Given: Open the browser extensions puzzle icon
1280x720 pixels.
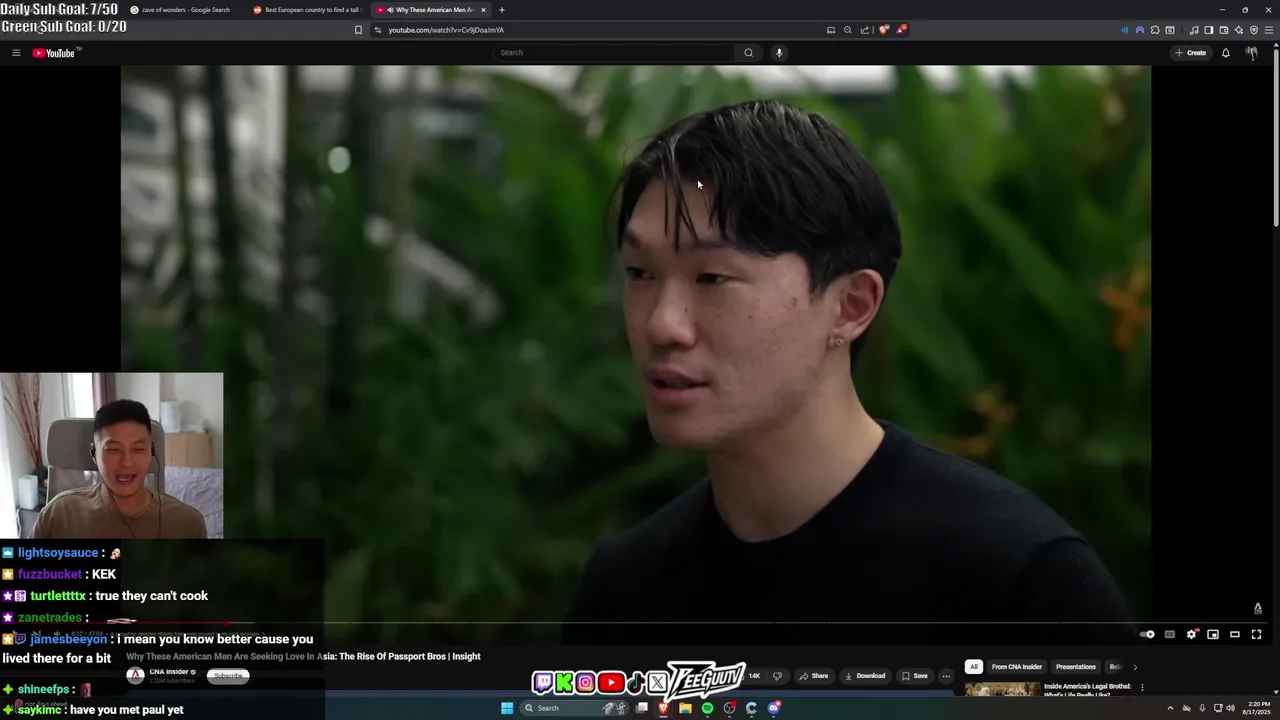Looking at the screenshot, I should pyautogui.click(x=1155, y=30).
